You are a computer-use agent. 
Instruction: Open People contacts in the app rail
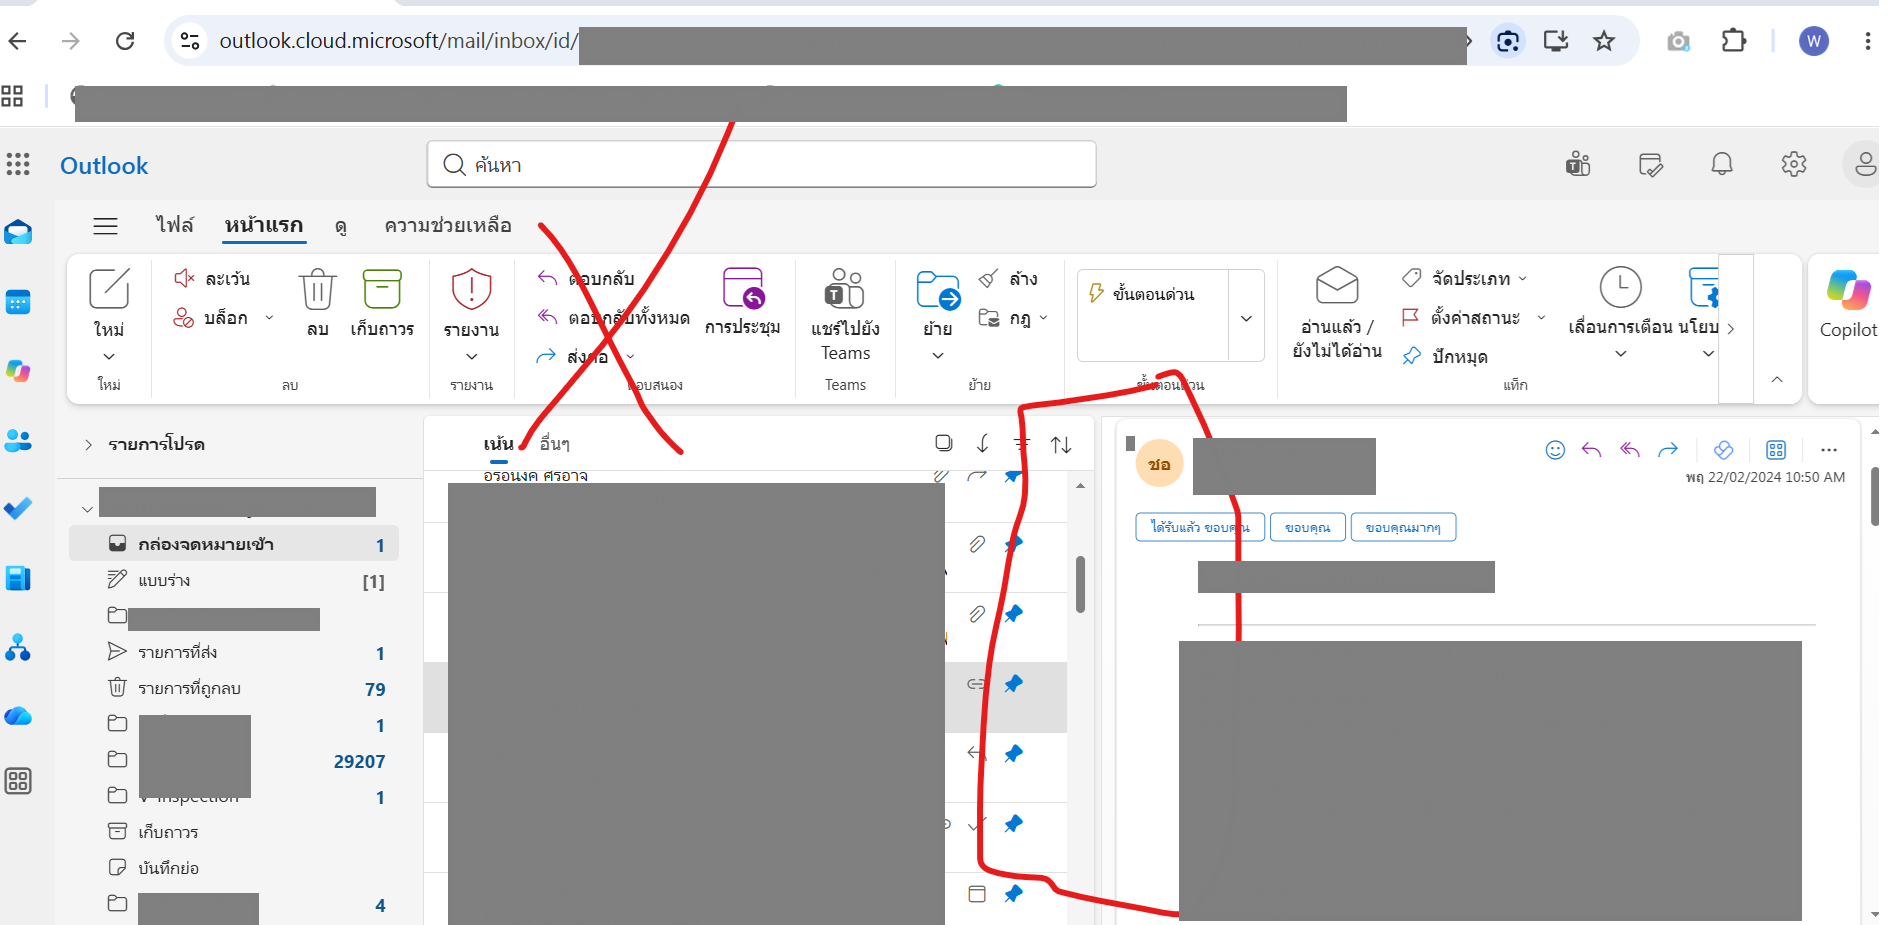tap(18, 440)
